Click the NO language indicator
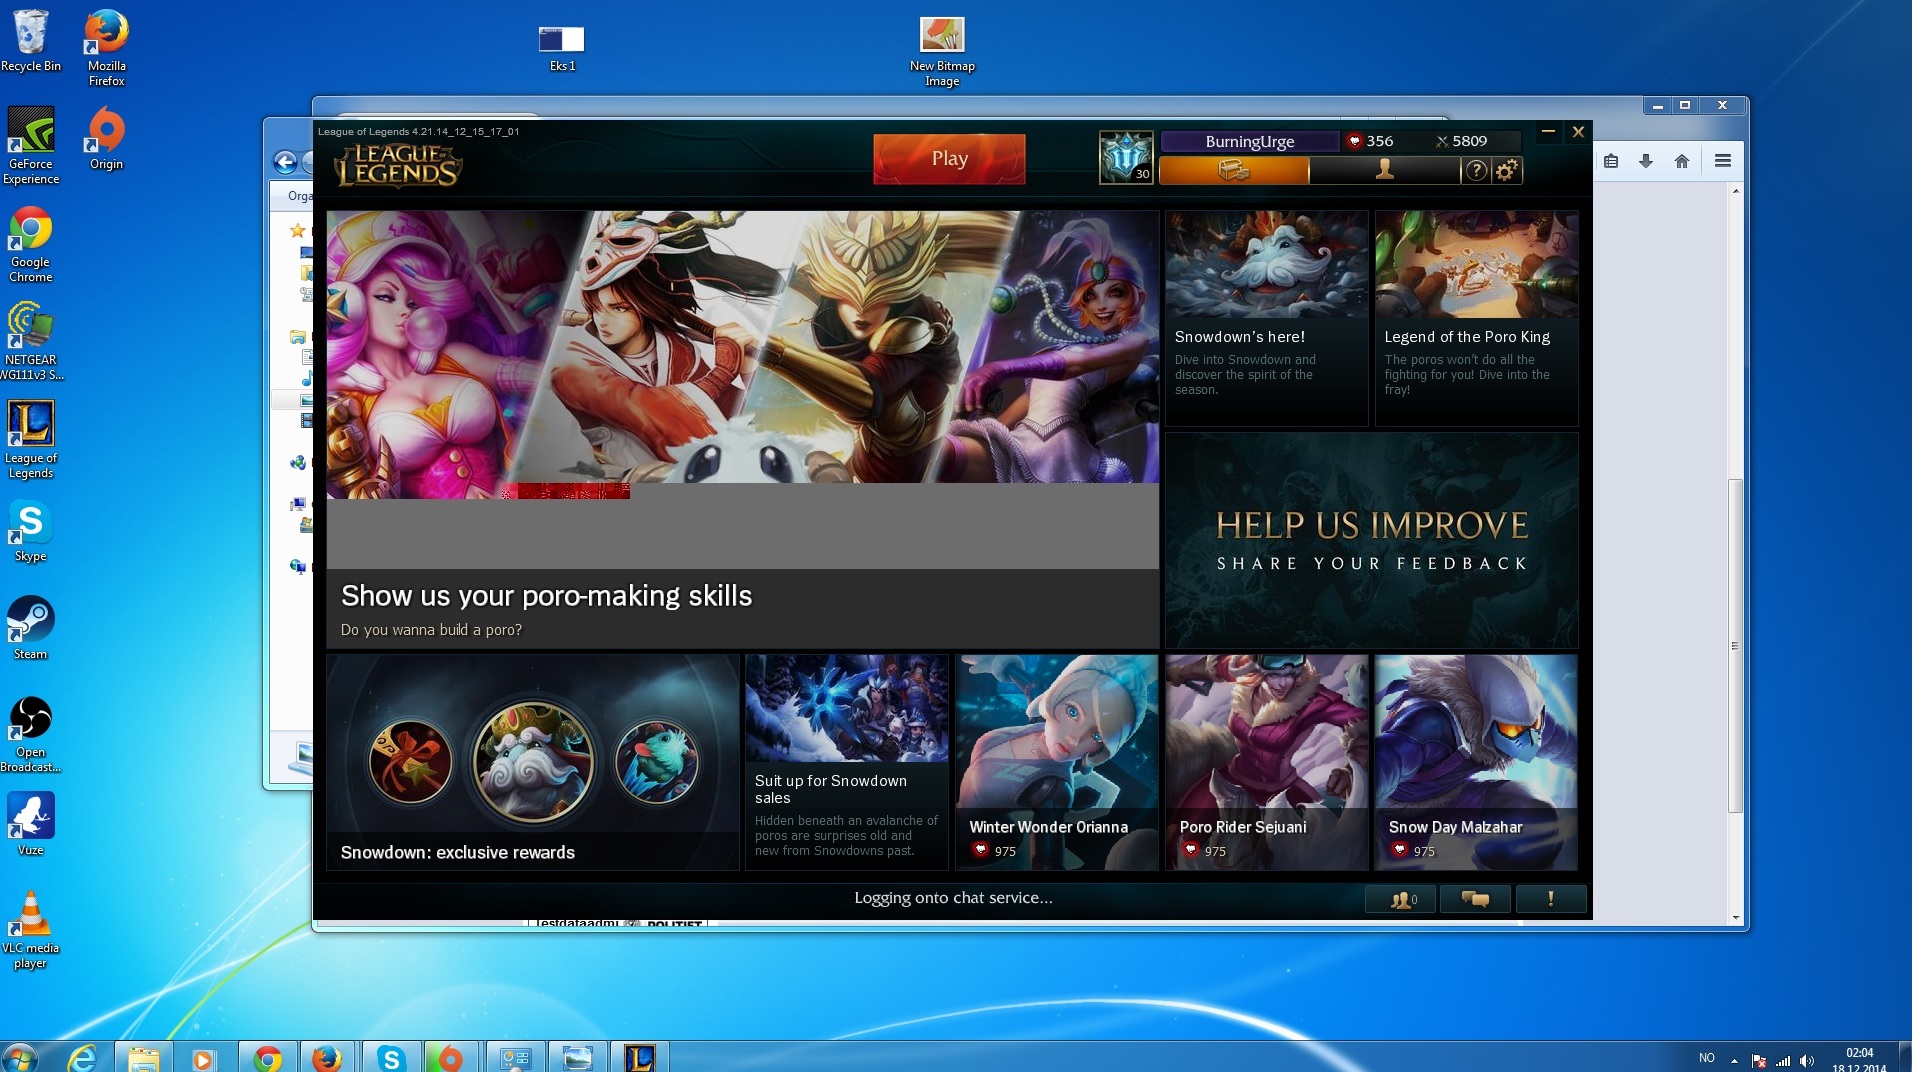Viewport: 1912px width, 1072px height. point(1706,1058)
